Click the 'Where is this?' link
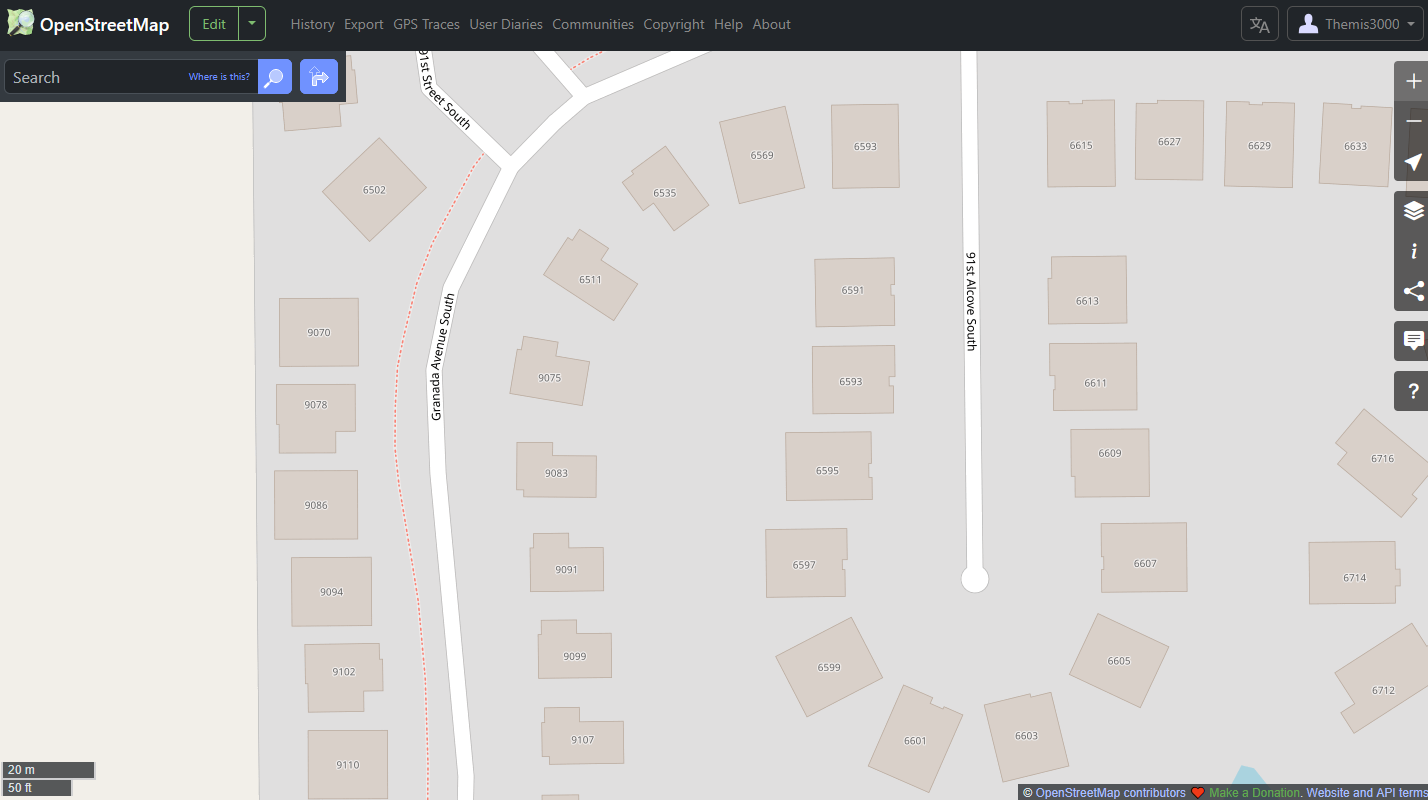1428x800 pixels. coord(219,77)
